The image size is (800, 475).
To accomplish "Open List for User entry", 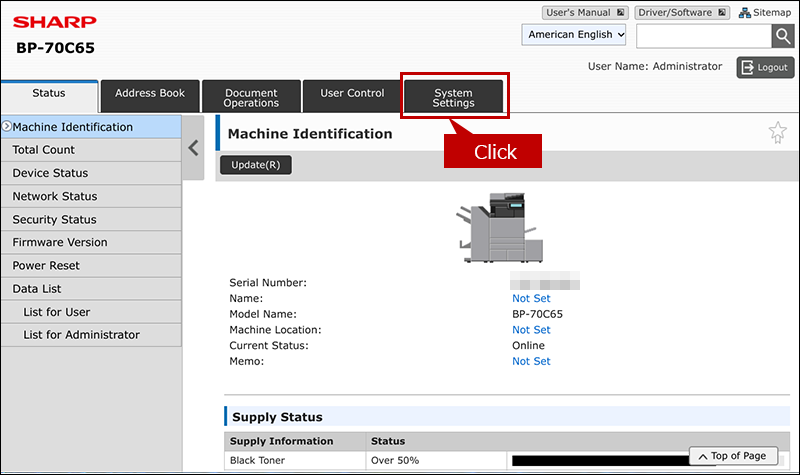I will (x=91, y=312).
